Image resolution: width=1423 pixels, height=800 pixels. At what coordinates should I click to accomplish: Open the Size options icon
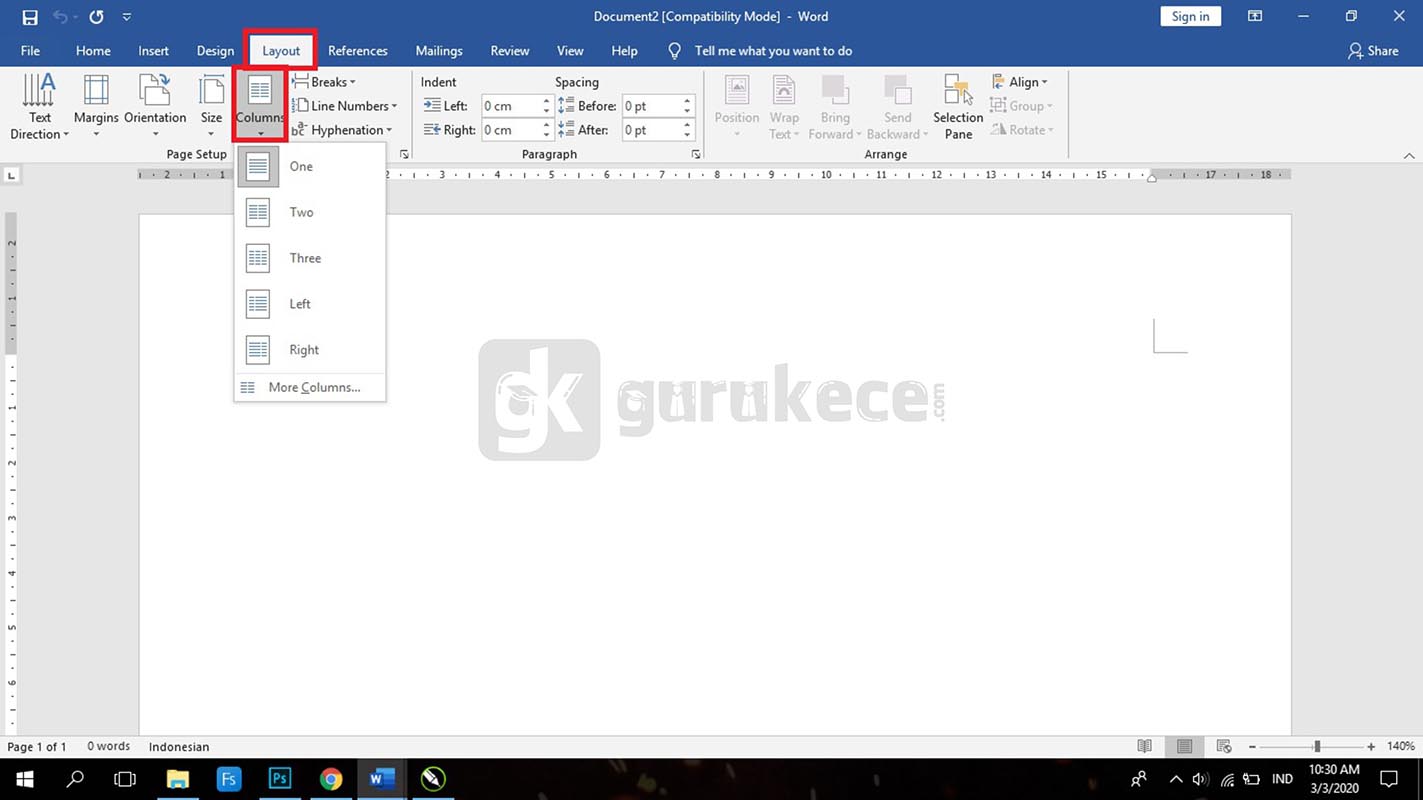pos(210,104)
